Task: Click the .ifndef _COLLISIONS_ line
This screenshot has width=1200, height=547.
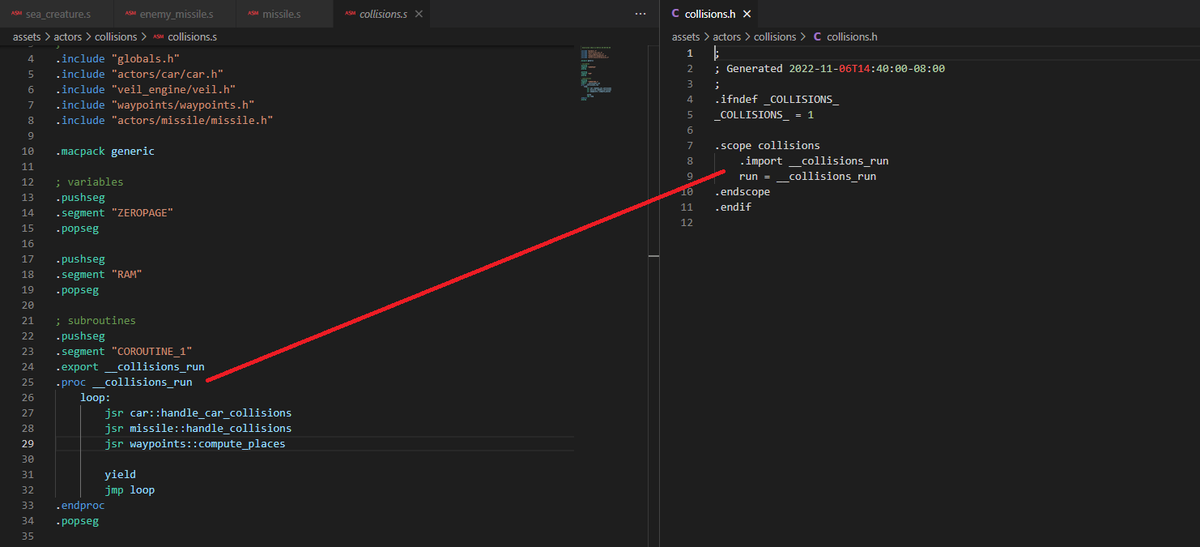Action: [x=776, y=100]
